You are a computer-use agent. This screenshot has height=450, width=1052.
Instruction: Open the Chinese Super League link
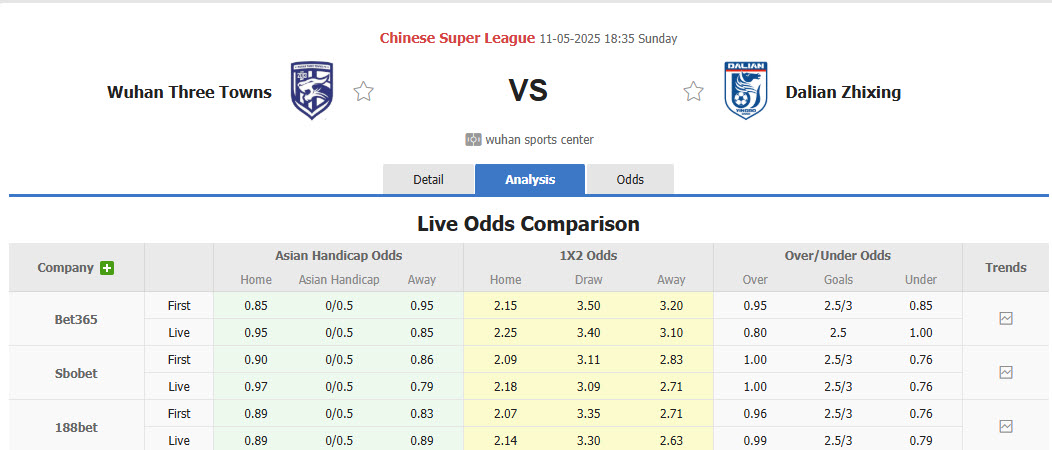coord(457,38)
